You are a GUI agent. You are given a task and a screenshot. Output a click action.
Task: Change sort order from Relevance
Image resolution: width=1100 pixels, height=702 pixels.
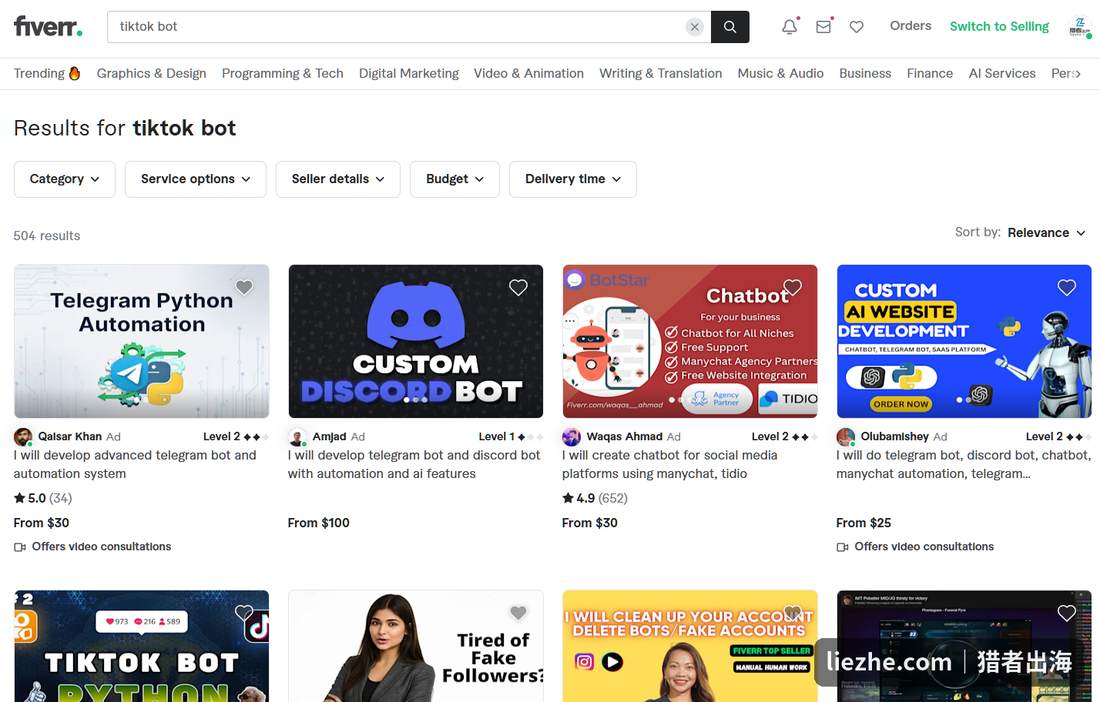(1046, 233)
